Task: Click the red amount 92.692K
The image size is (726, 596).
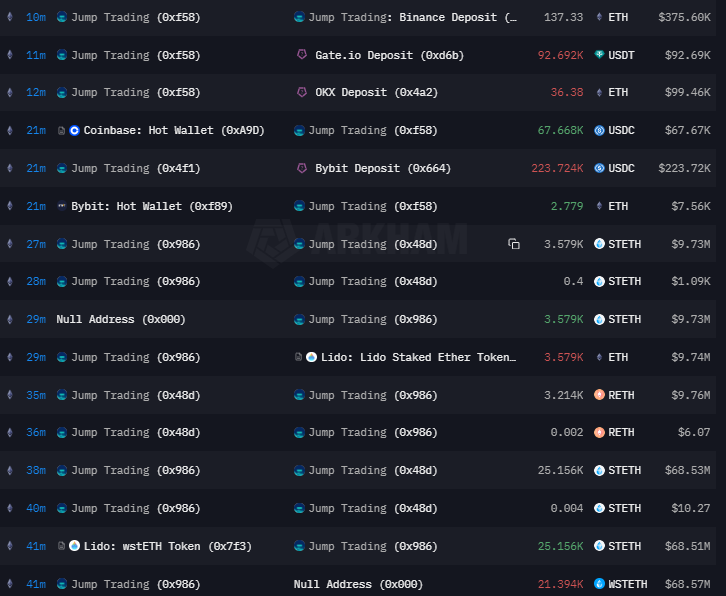Action: [560, 55]
